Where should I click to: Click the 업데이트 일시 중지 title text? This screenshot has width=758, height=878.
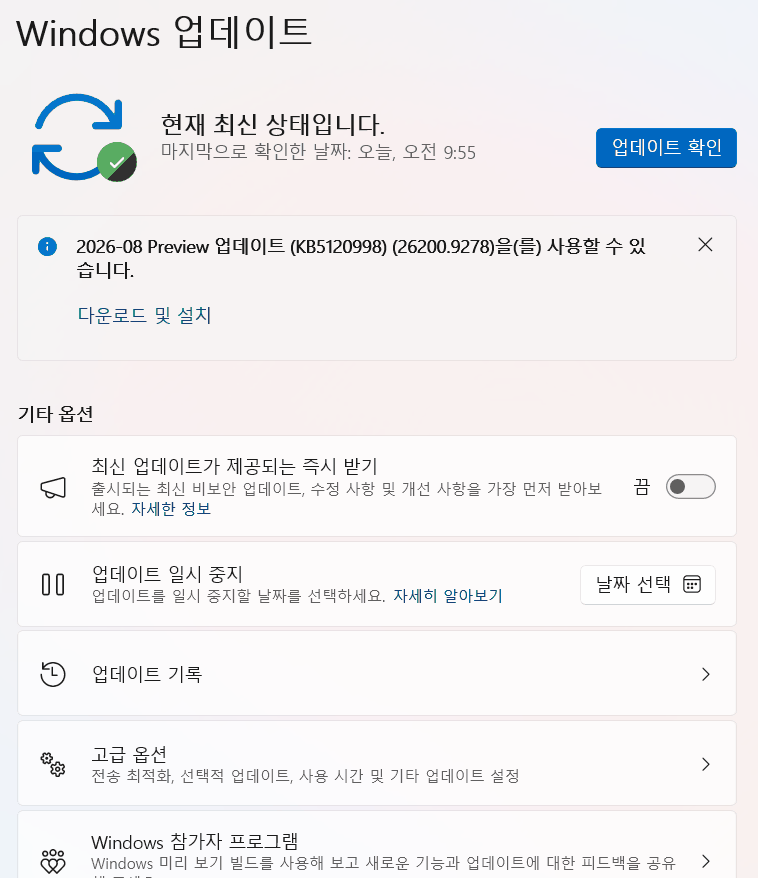point(167,574)
